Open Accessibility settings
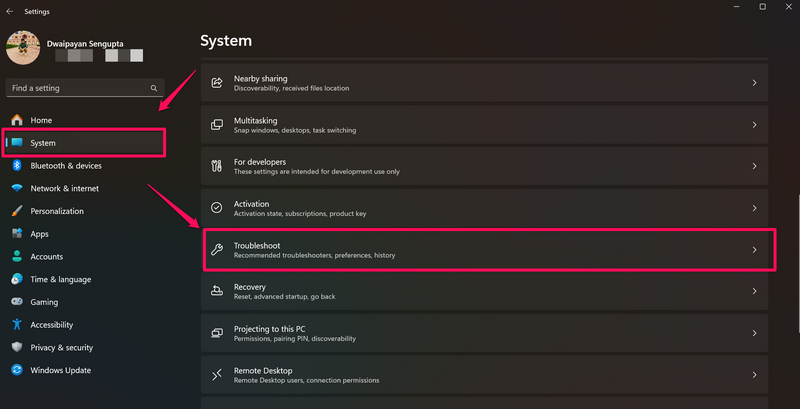The image size is (800, 409). point(51,325)
